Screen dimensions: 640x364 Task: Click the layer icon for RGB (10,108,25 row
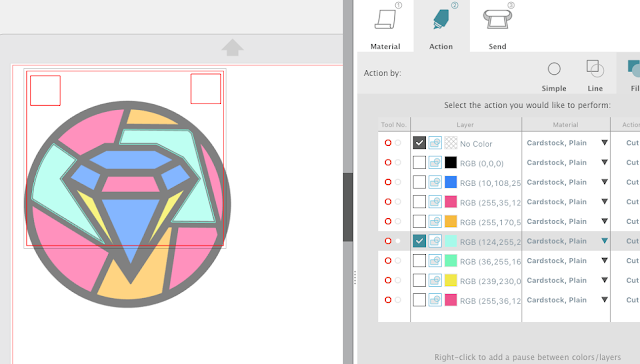tap(435, 182)
